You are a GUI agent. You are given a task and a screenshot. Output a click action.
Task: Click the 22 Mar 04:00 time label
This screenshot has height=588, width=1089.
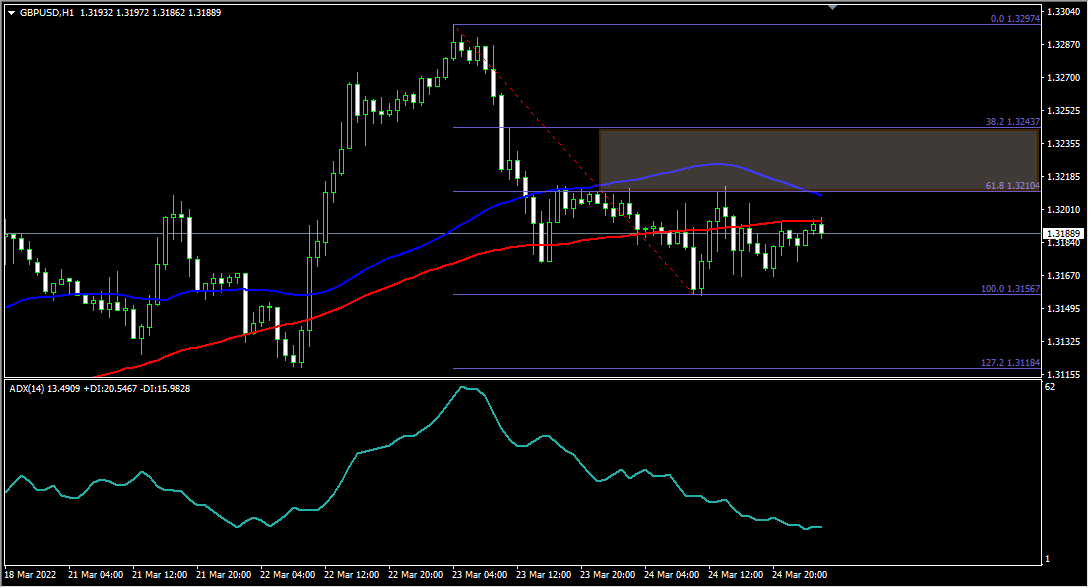point(288,575)
